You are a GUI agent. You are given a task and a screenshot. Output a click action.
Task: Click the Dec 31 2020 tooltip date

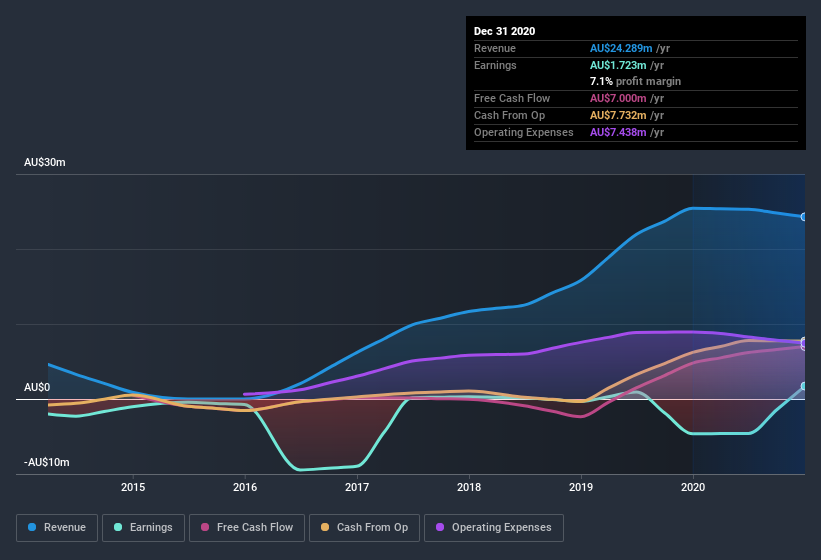505,31
